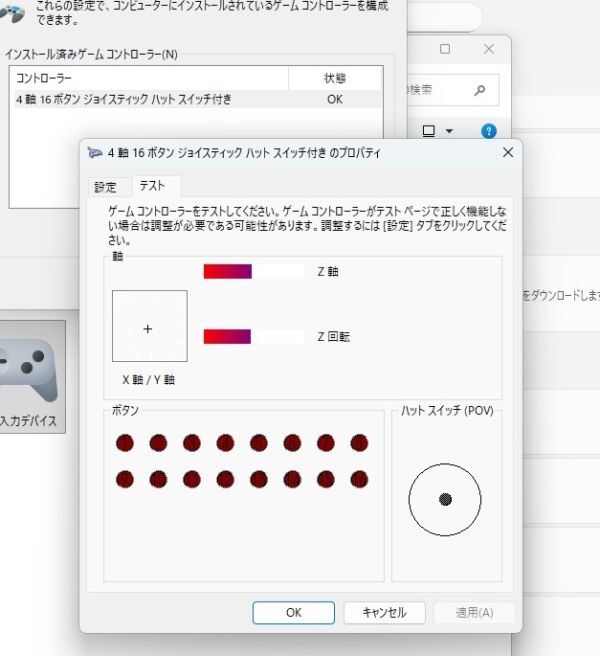Switch to the 設定 tab
The height and width of the screenshot is (656, 600).
[105, 187]
